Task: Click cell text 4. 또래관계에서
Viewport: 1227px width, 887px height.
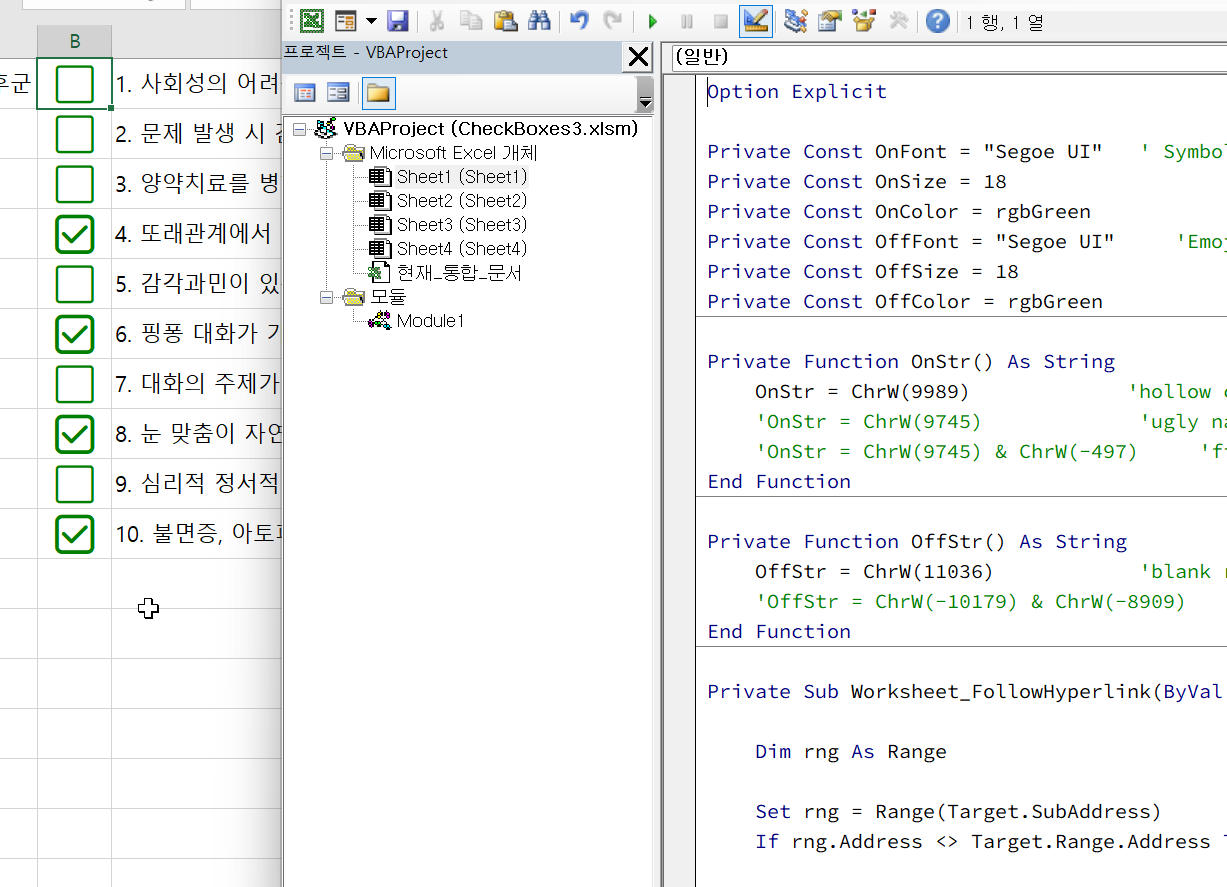Action: click(x=193, y=234)
